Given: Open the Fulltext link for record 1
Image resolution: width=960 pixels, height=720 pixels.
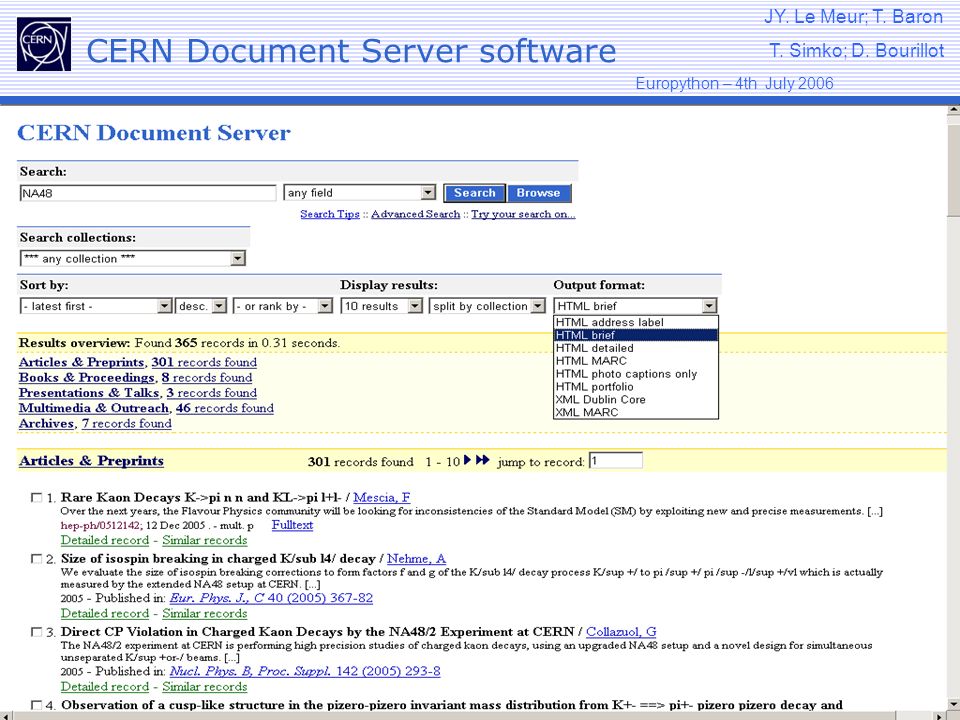Looking at the screenshot, I should coord(293,525).
